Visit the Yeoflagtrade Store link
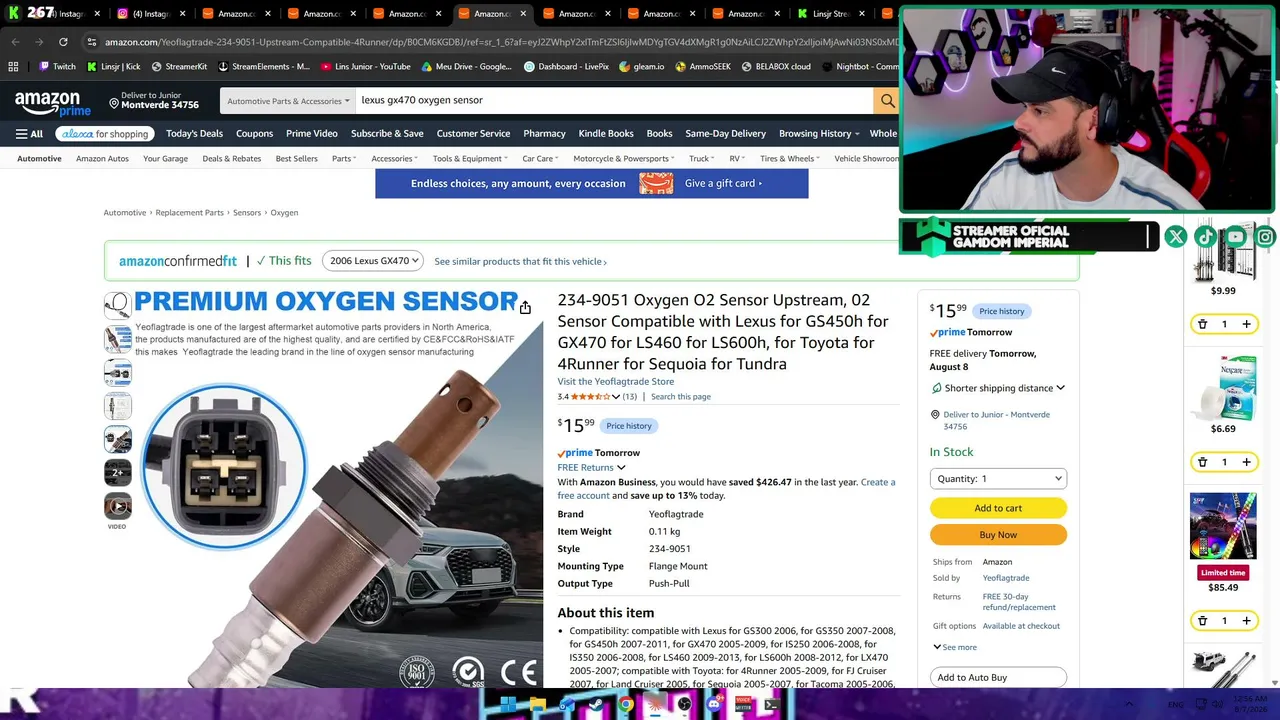 (x=616, y=382)
